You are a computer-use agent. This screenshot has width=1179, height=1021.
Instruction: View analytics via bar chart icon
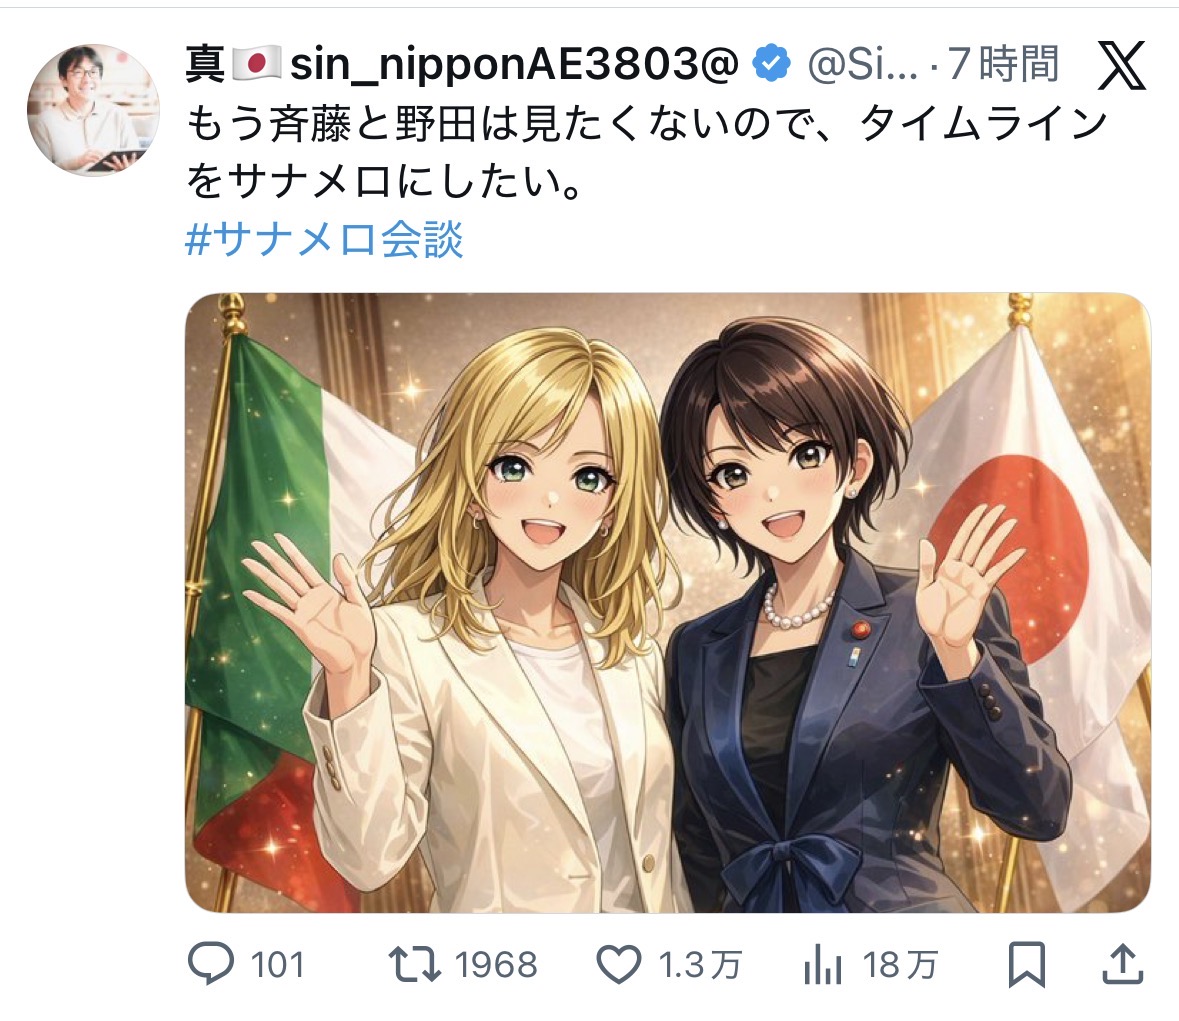tap(823, 965)
